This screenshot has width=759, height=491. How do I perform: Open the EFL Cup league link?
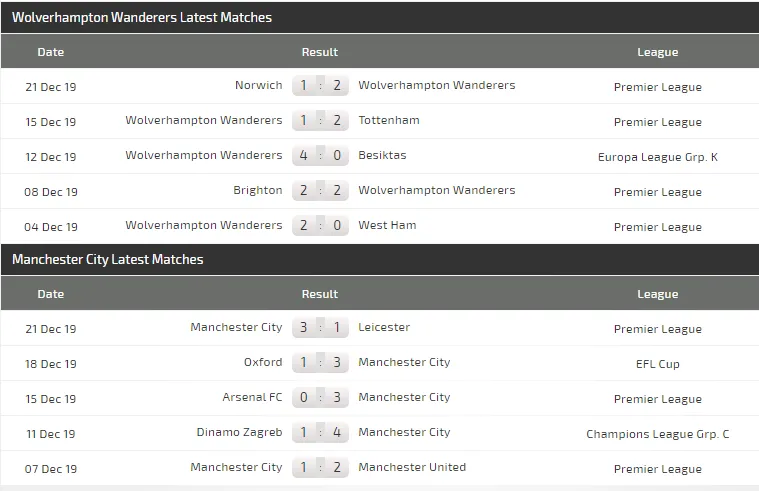tap(658, 364)
